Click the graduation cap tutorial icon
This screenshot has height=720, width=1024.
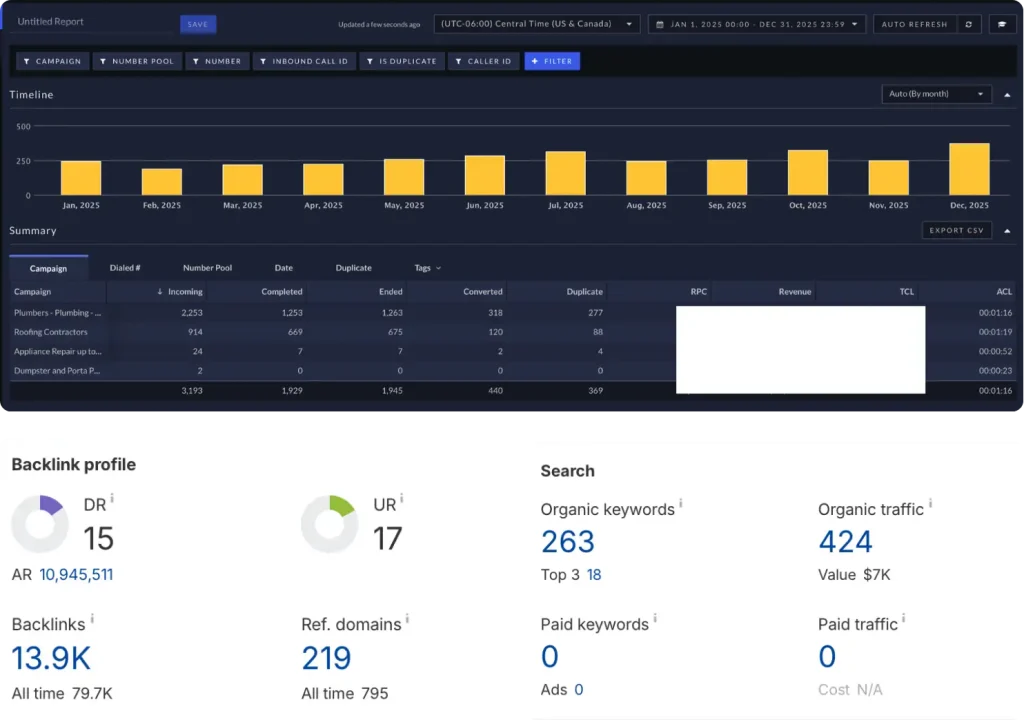1002,24
